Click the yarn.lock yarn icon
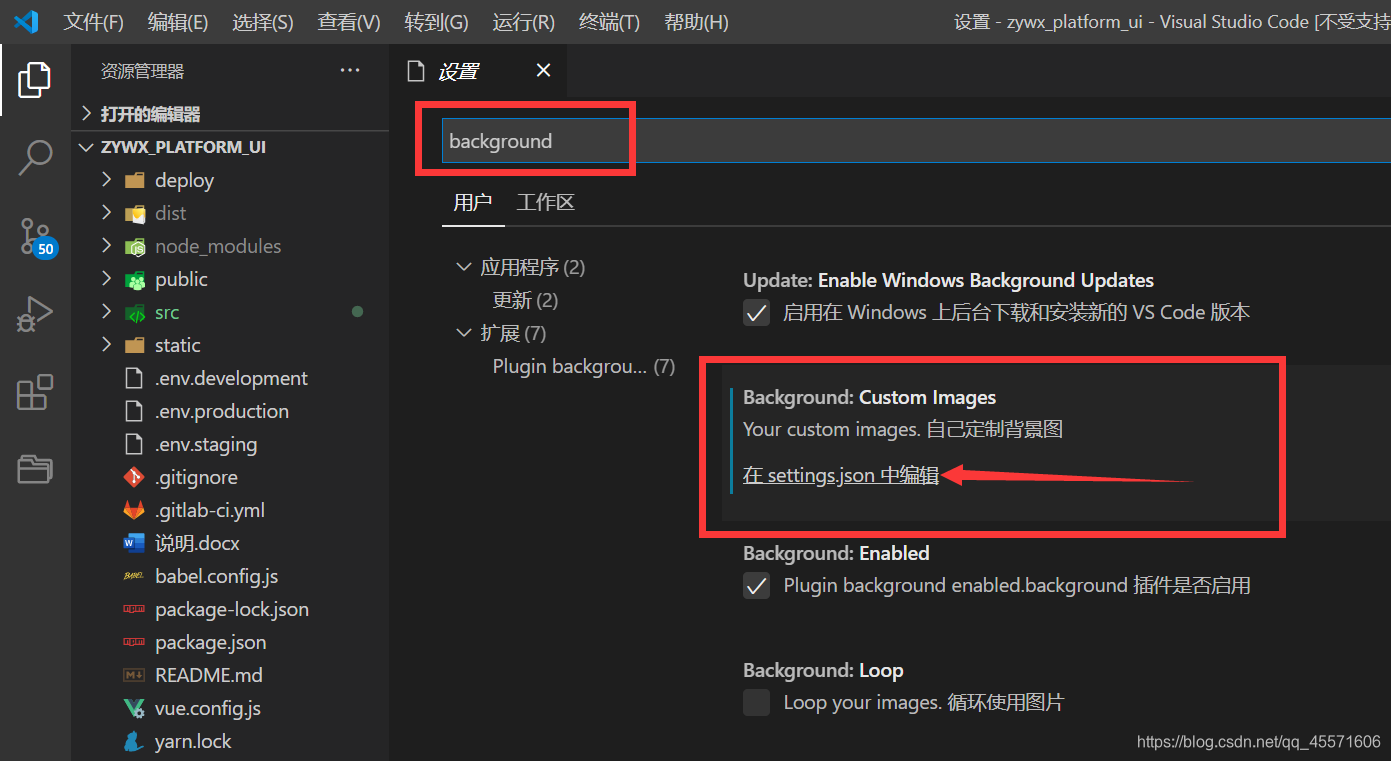The width and height of the screenshot is (1391, 761). (134, 742)
